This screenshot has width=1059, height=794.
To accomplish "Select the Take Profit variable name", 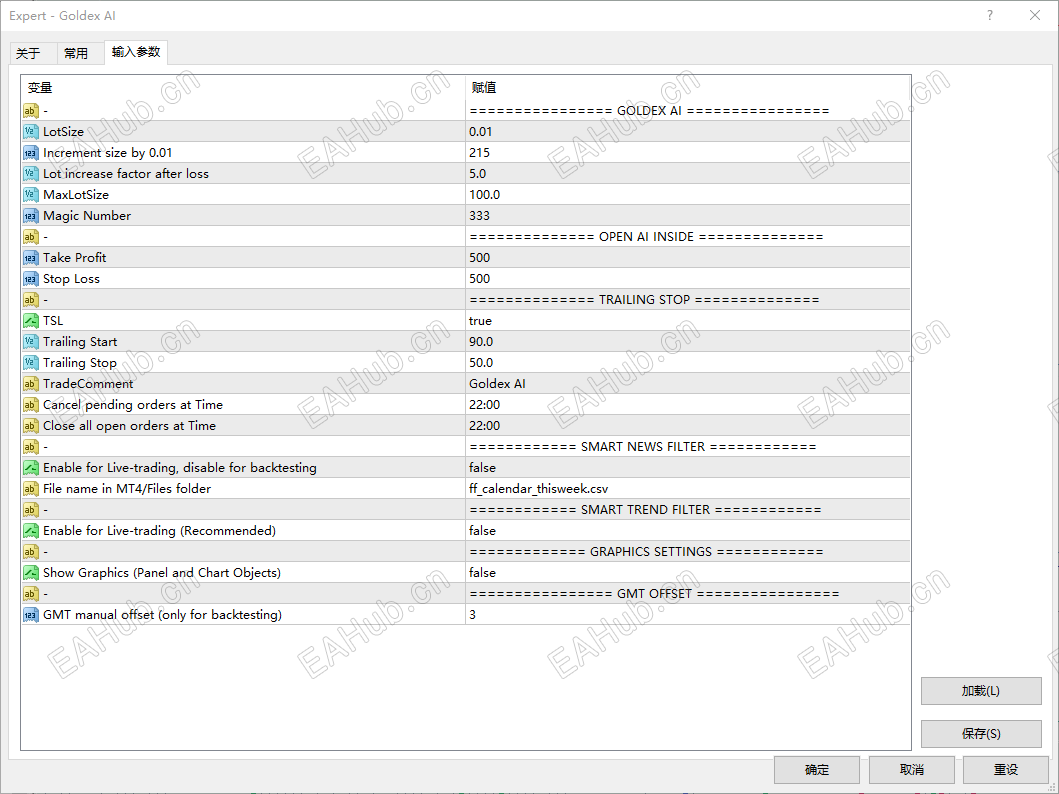I will [x=74, y=257].
